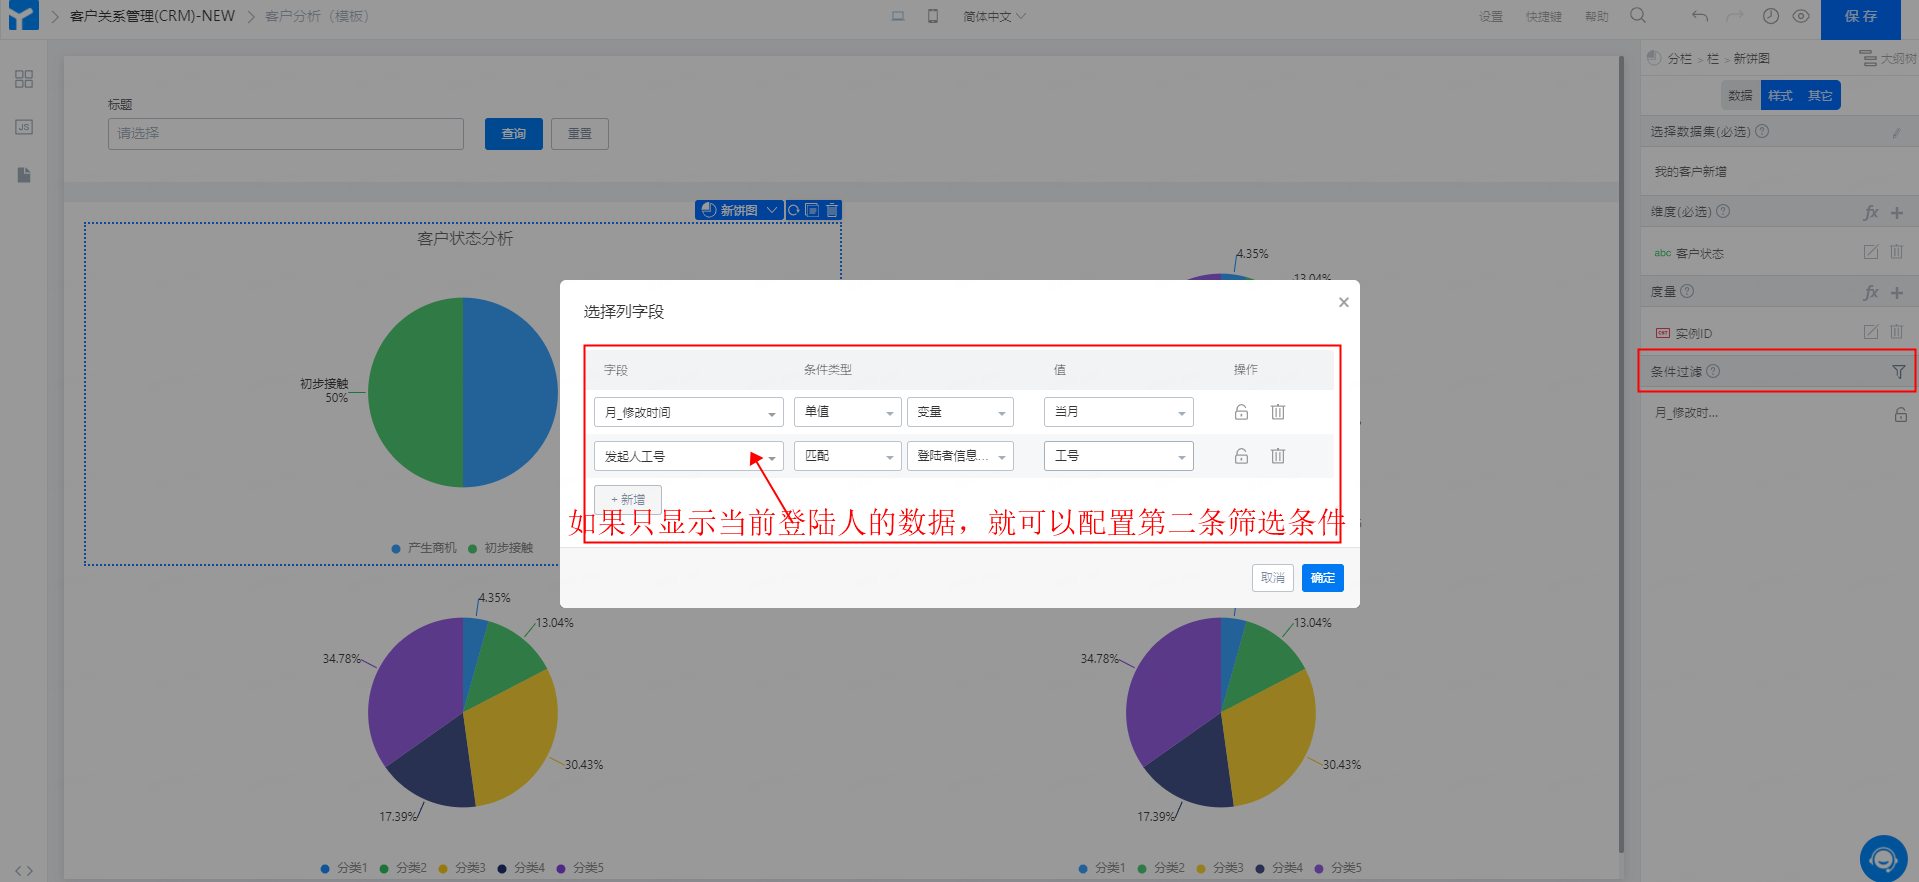Close the 选择列字段 dialog
This screenshot has height=882, width=1919.
pyautogui.click(x=1344, y=302)
